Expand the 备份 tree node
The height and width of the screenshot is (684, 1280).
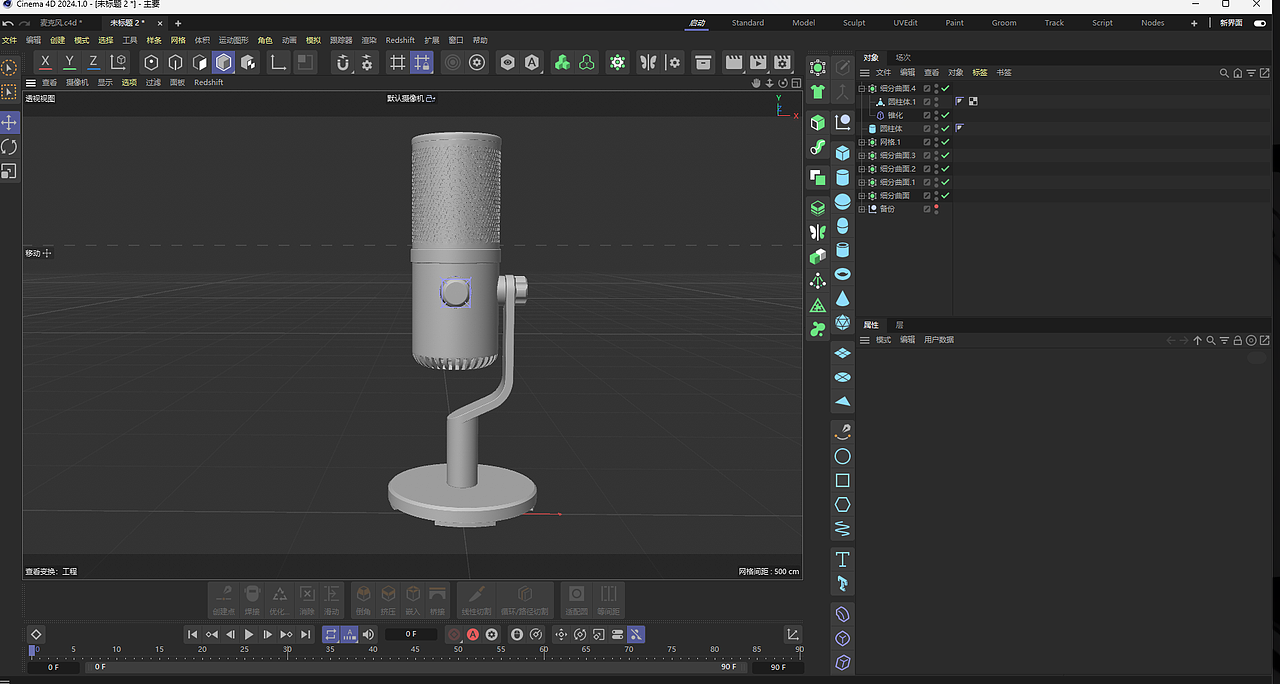coord(862,209)
